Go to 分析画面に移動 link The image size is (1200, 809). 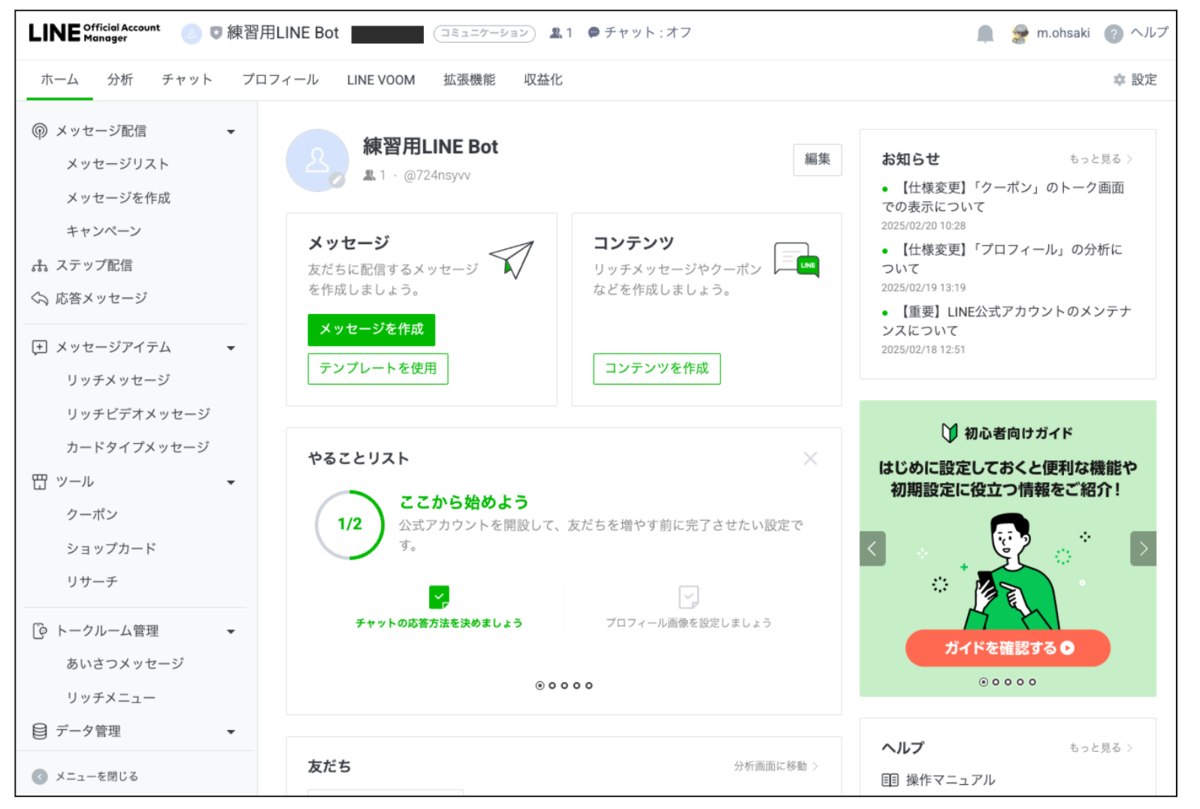pyautogui.click(x=776, y=766)
